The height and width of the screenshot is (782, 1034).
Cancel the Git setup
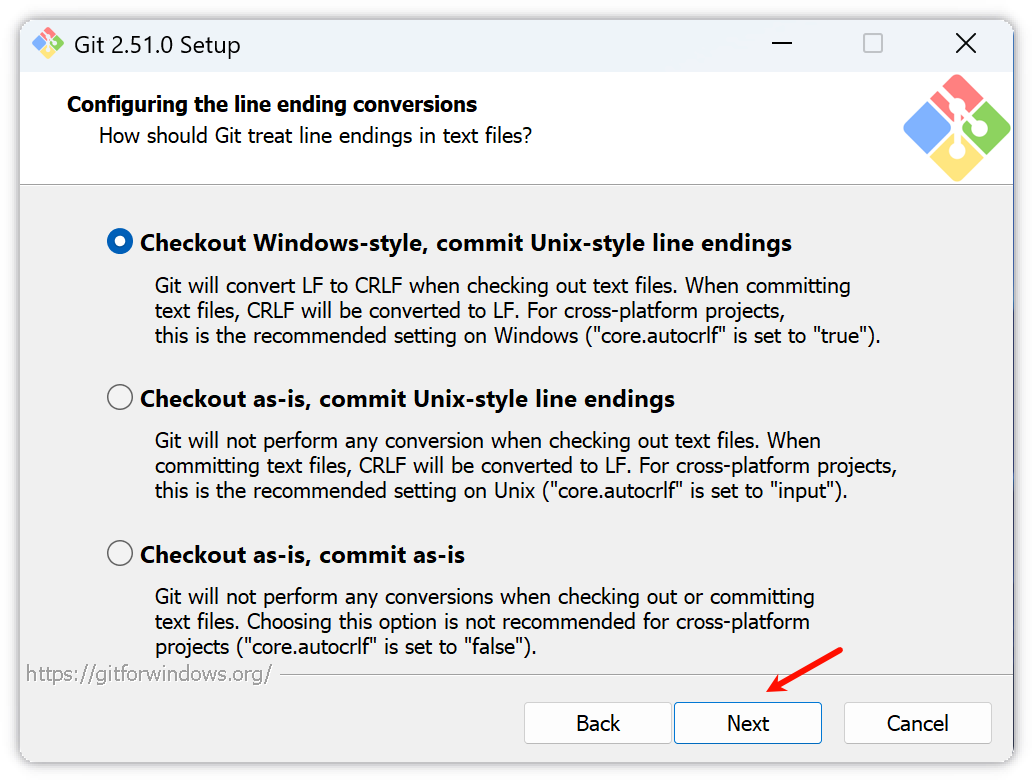[x=918, y=723]
